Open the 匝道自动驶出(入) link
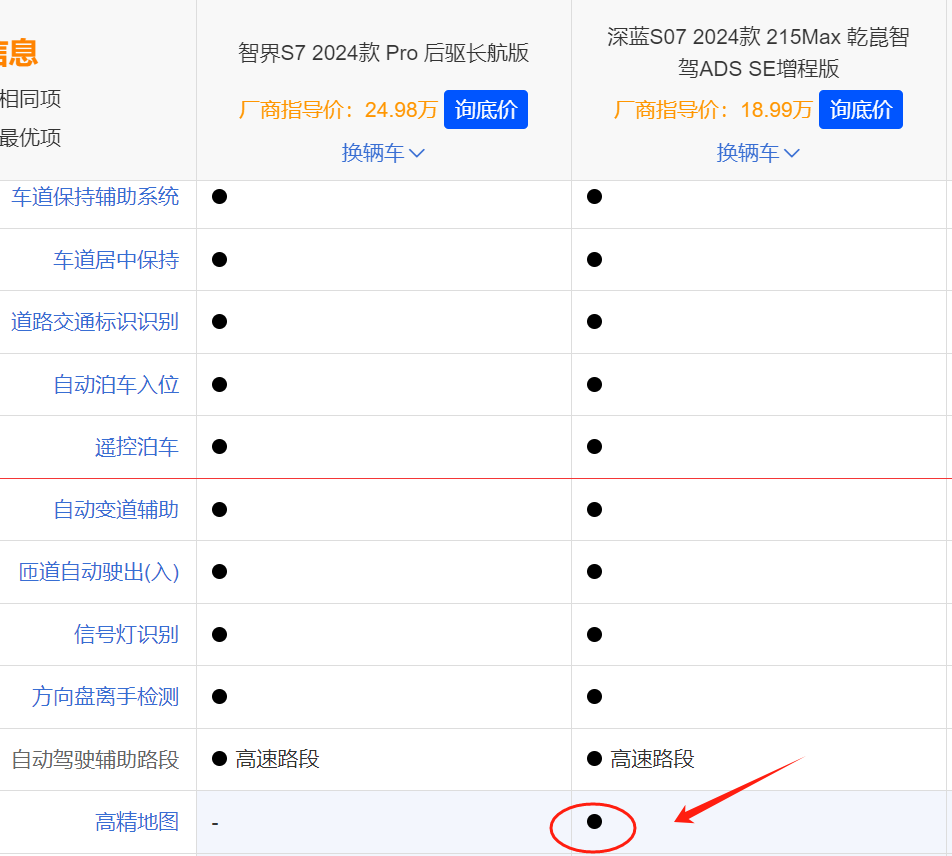Viewport: 952px width, 856px height. pos(99,572)
